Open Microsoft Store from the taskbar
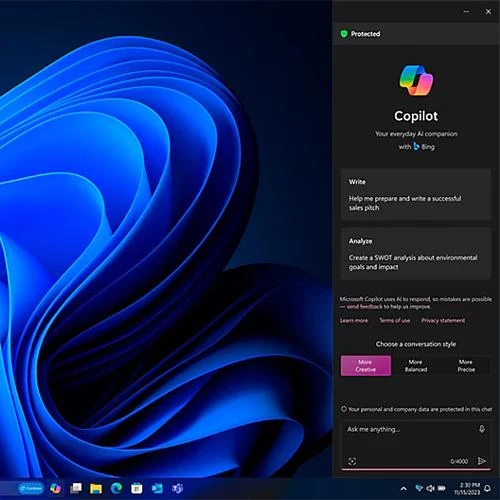This screenshot has height=500, width=500. pyautogui.click(x=137, y=489)
